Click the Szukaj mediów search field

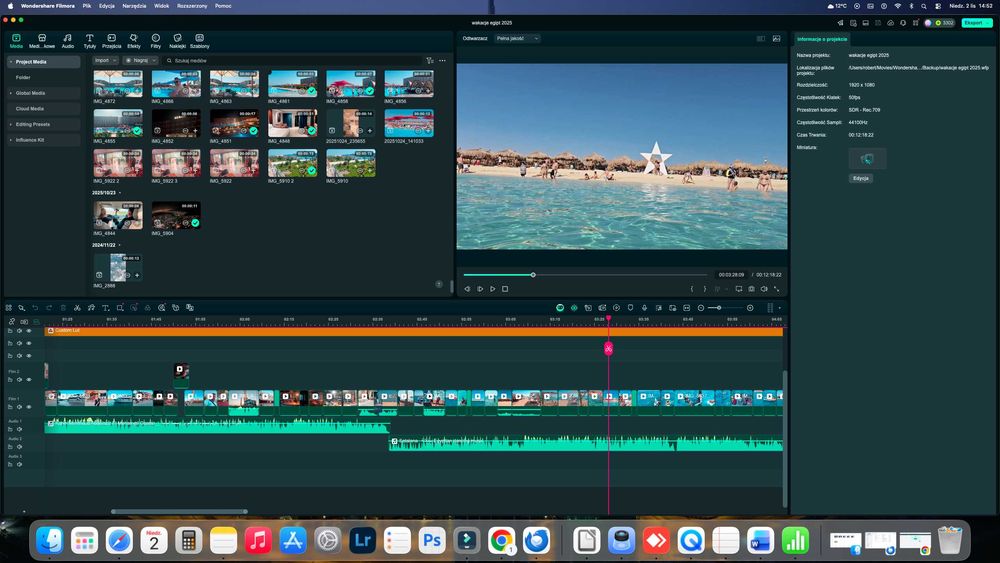pyautogui.click(x=292, y=61)
